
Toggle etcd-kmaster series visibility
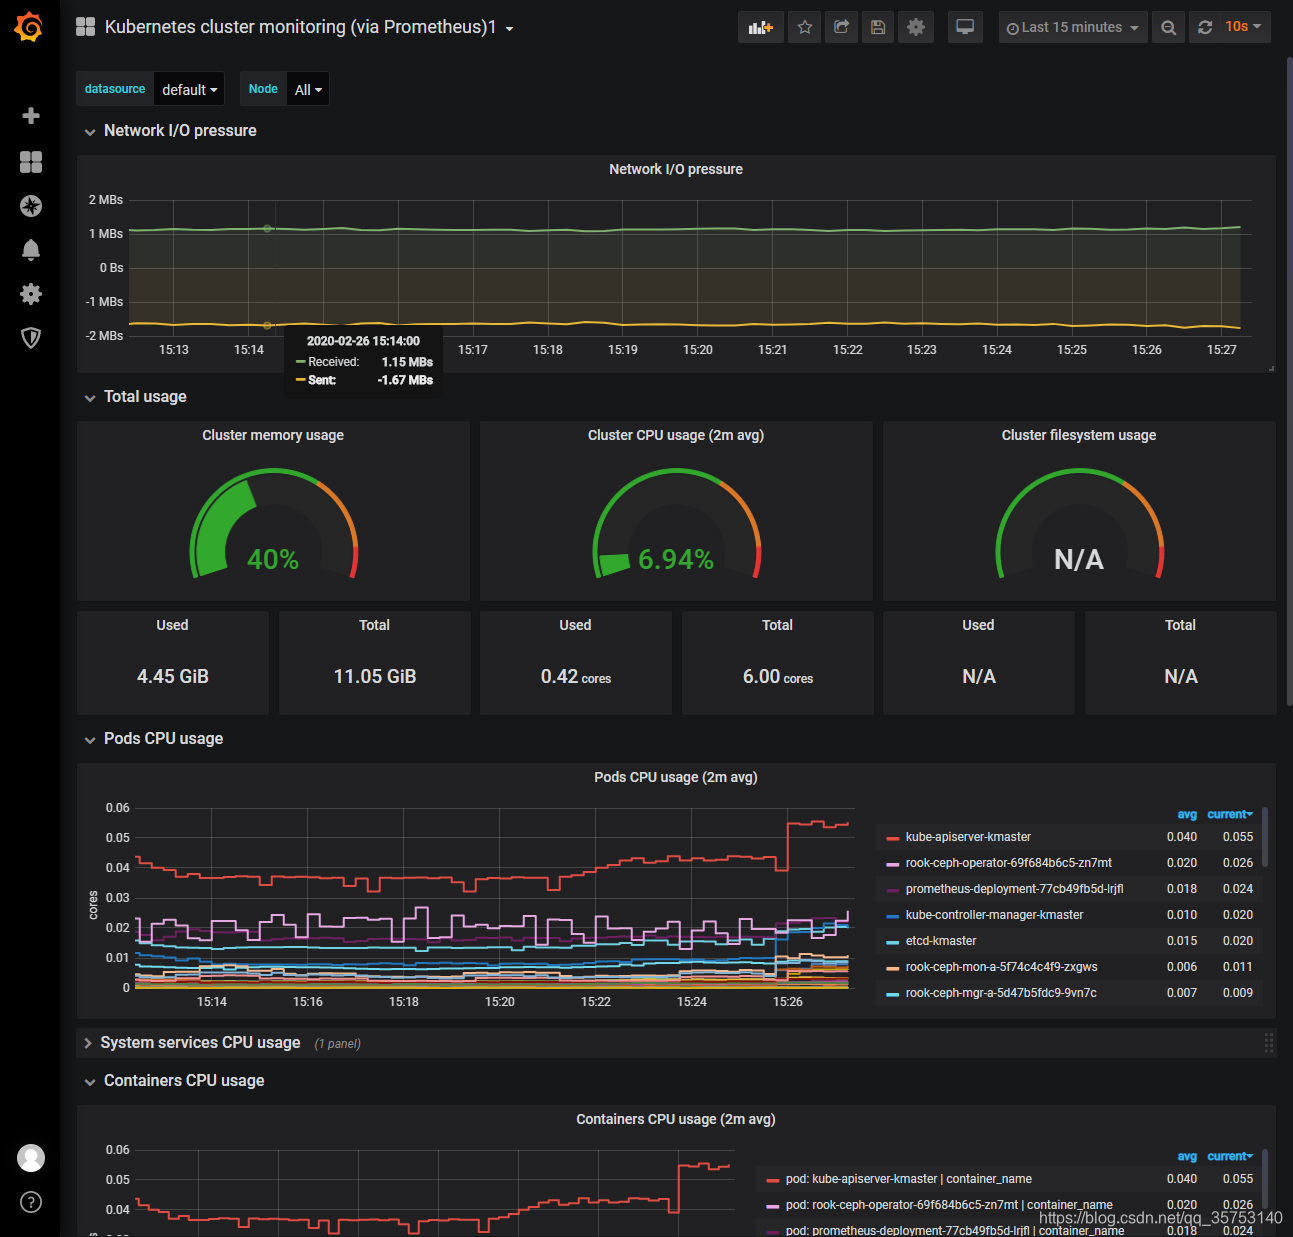[941, 941]
